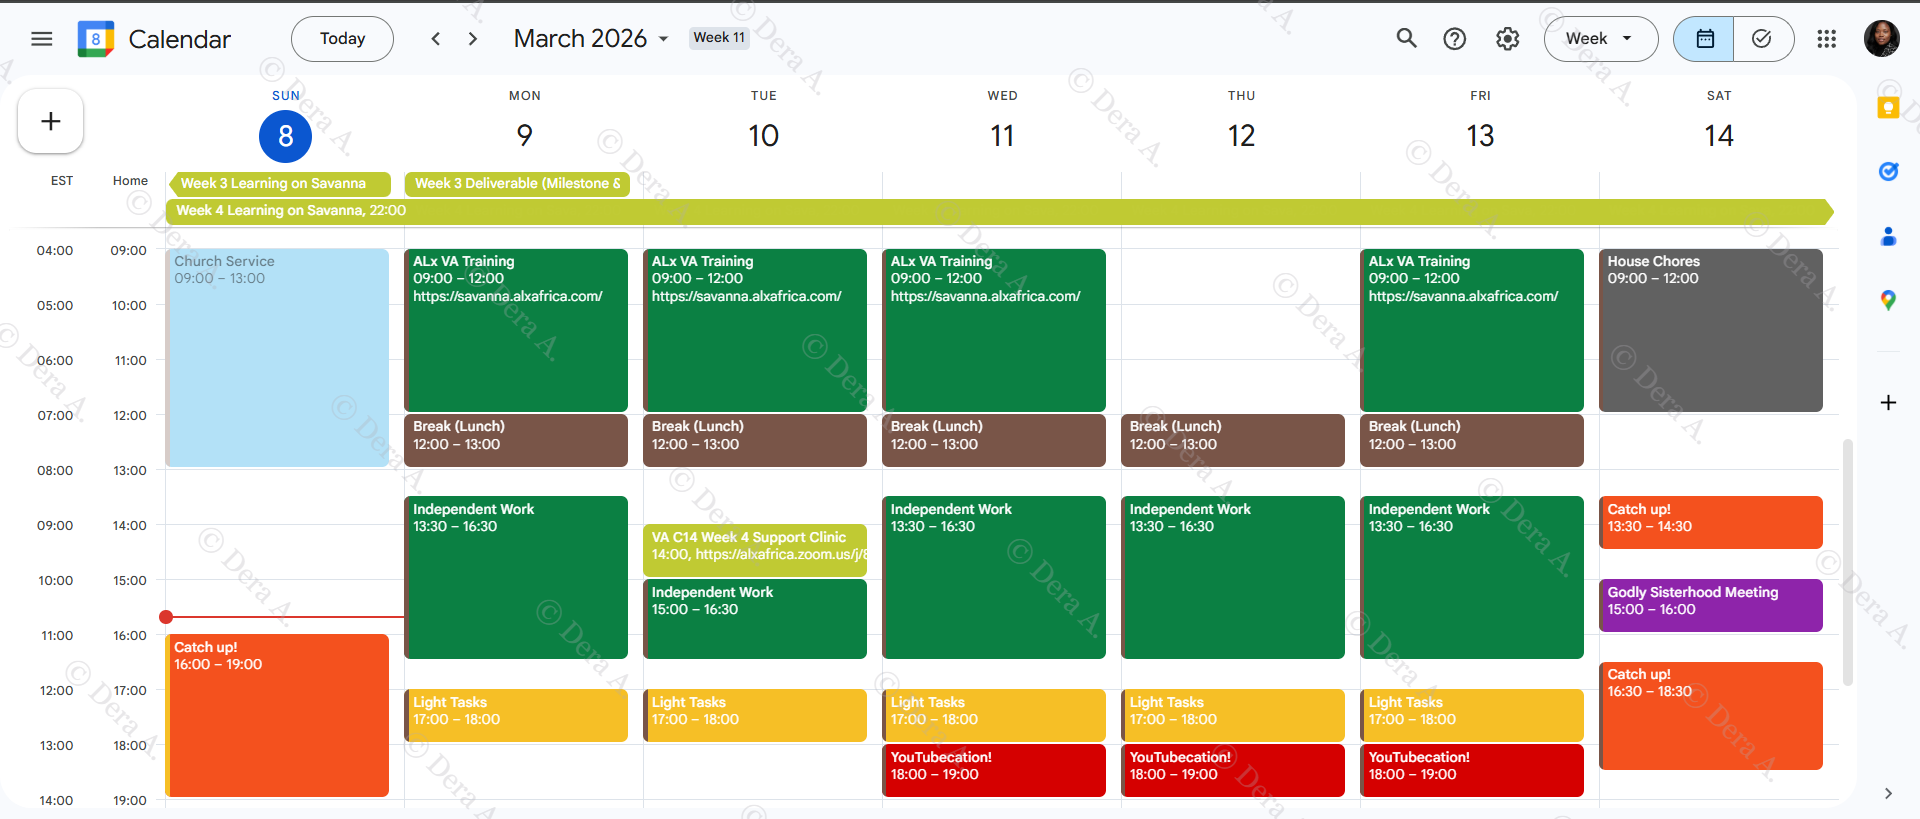Select Thursday 12 date header
The height and width of the screenshot is (819, 1920).
(1241, 136)
